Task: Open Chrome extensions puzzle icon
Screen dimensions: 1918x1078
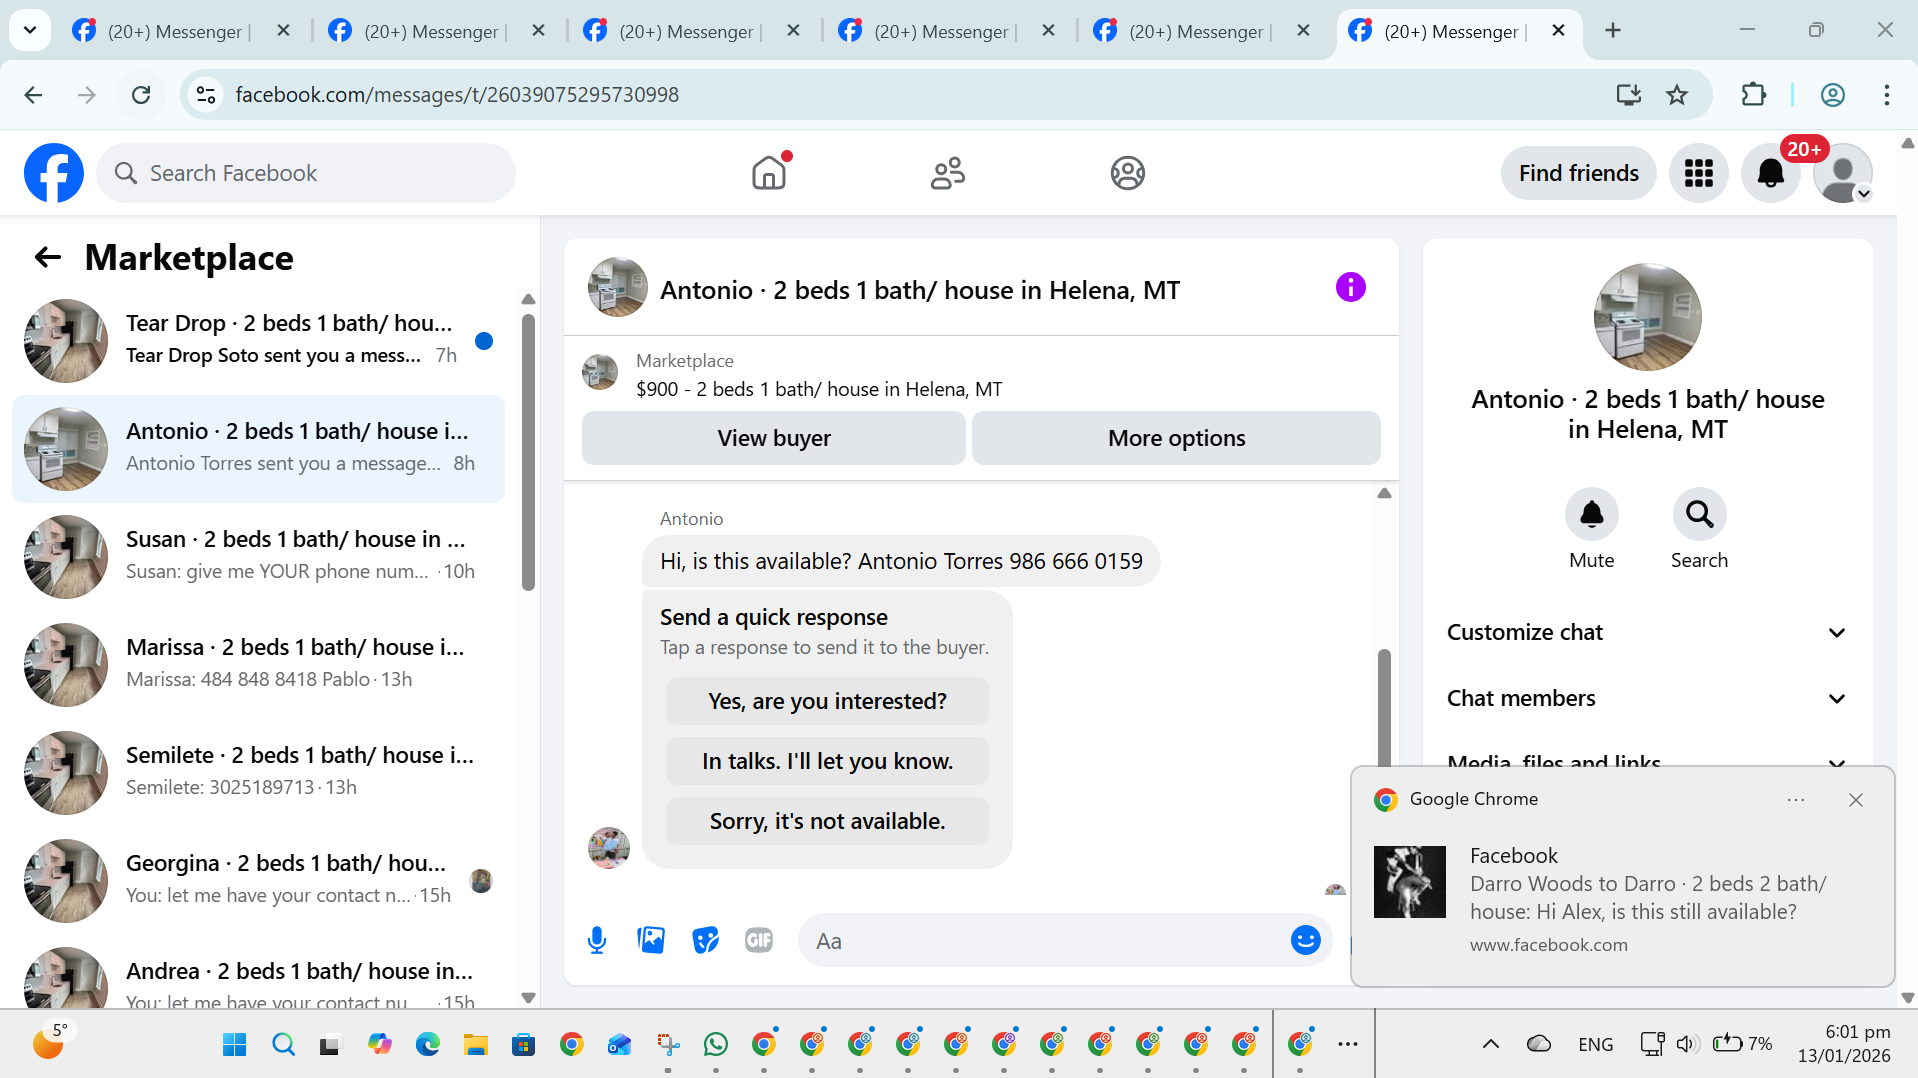Action: [x=1753, y=95]
